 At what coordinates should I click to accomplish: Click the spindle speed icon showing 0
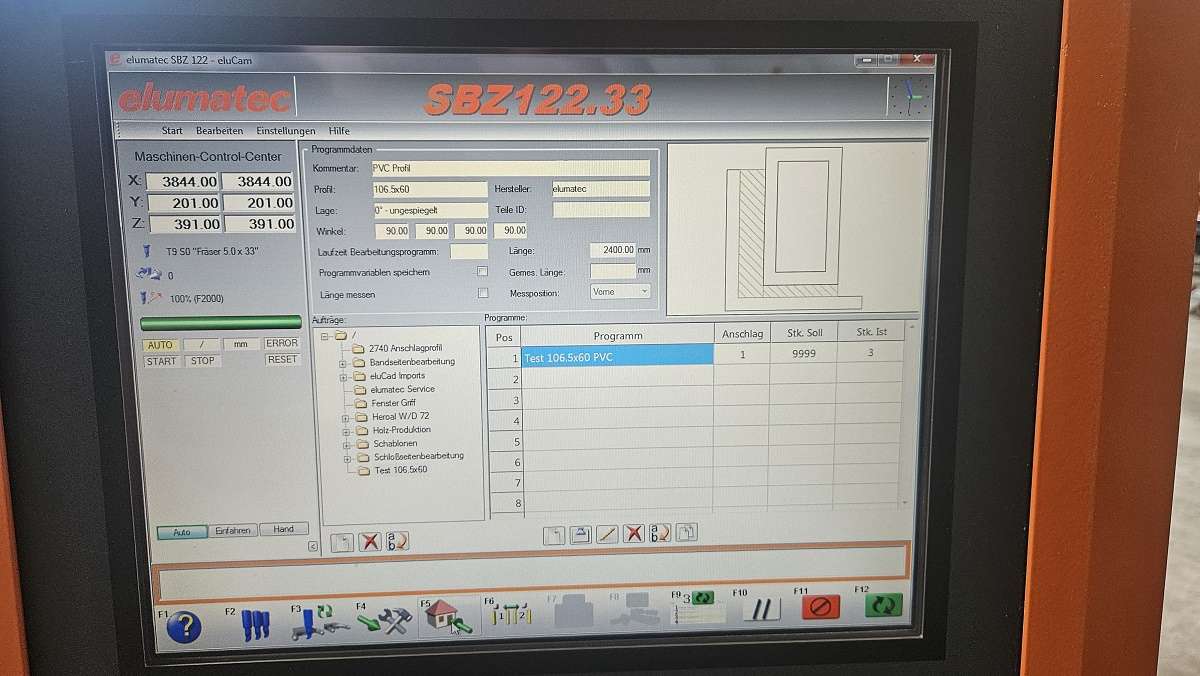pyautogui.click(x=151, y=274)
